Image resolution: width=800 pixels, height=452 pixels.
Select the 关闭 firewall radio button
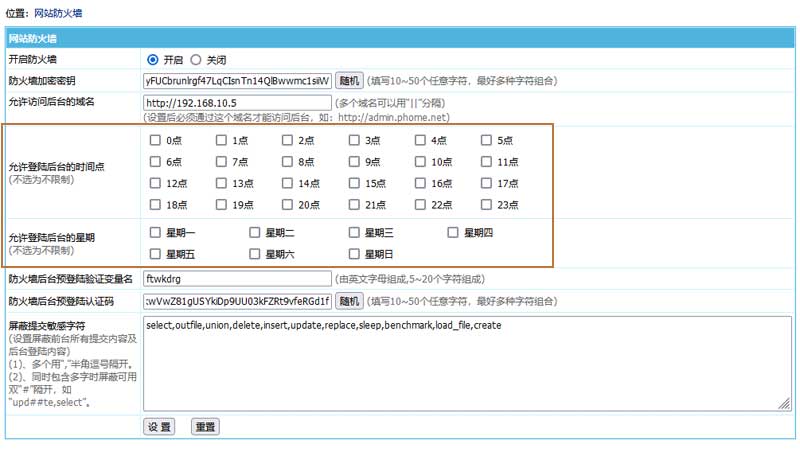196,59
